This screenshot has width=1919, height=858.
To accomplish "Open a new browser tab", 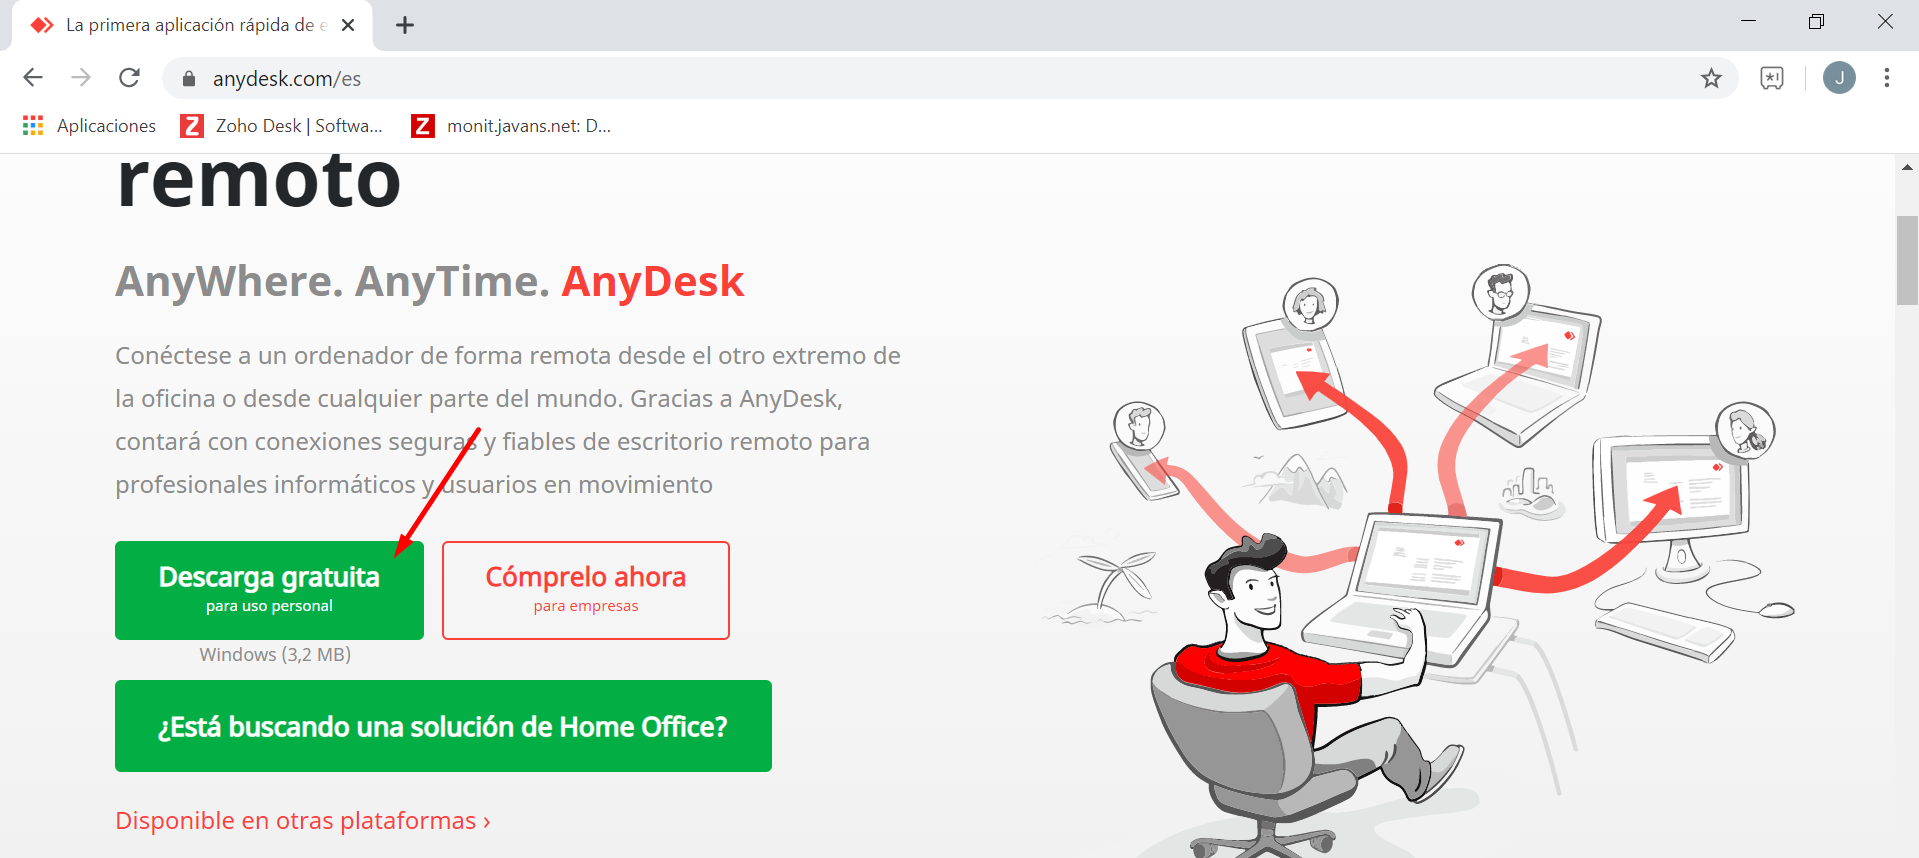I will (x=405, y=25).
